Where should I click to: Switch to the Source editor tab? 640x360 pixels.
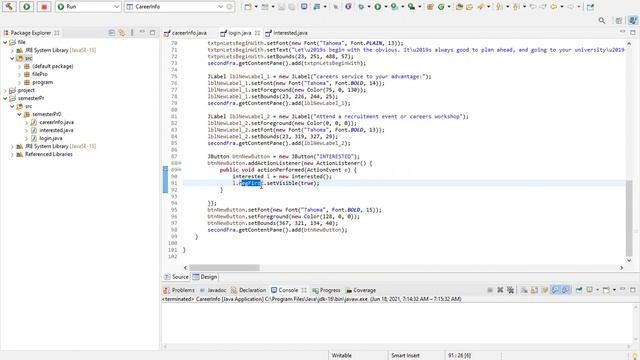coord(176,277)
